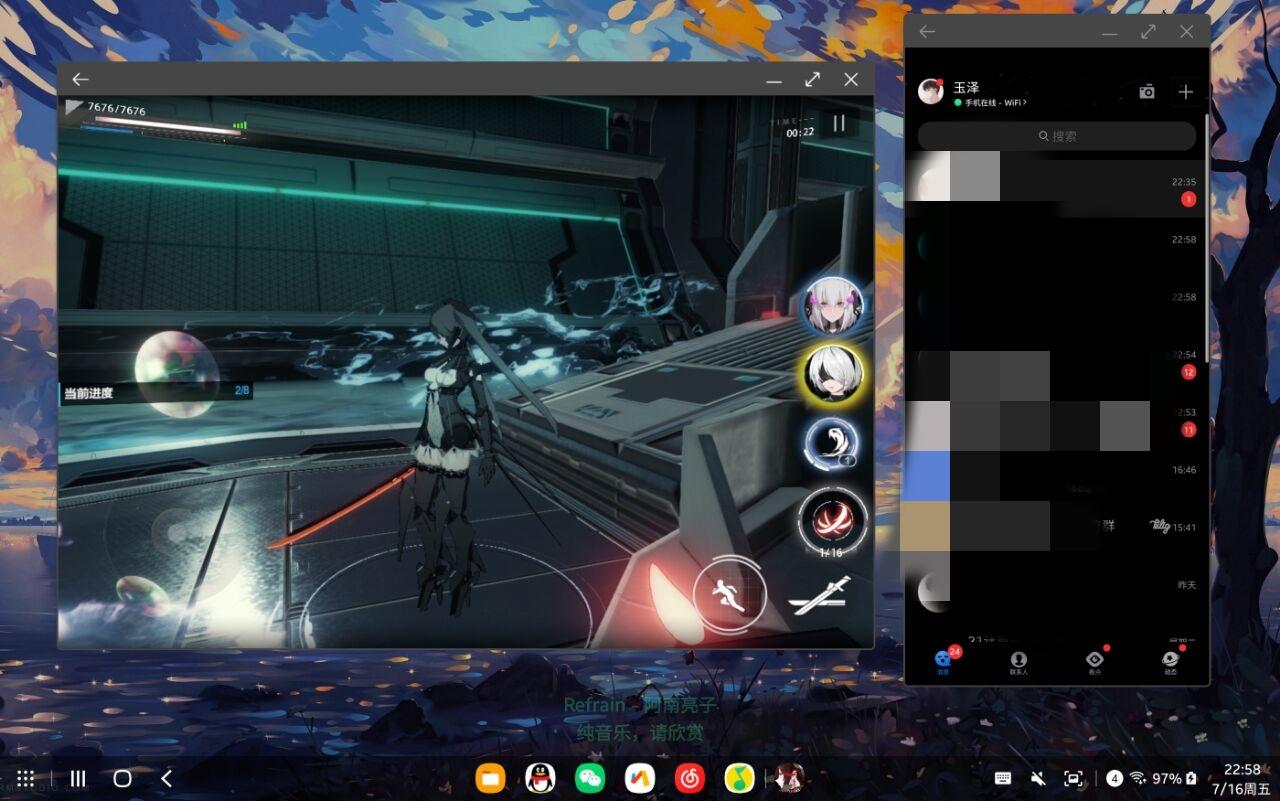Open the colorful M app in taskbar
1280x801 pixels.
(640, 778)
